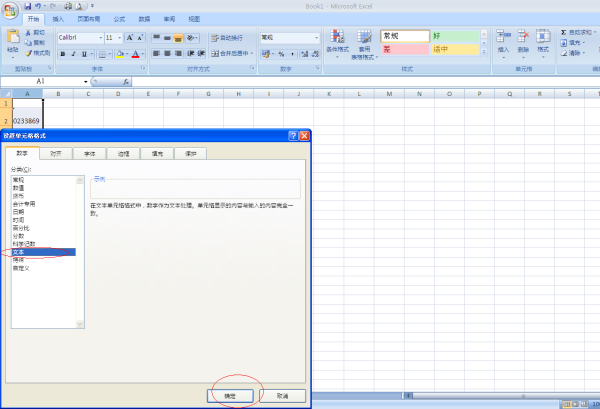
Task: Click the 确定 button in dialog
Action: (x=230, y=396)
